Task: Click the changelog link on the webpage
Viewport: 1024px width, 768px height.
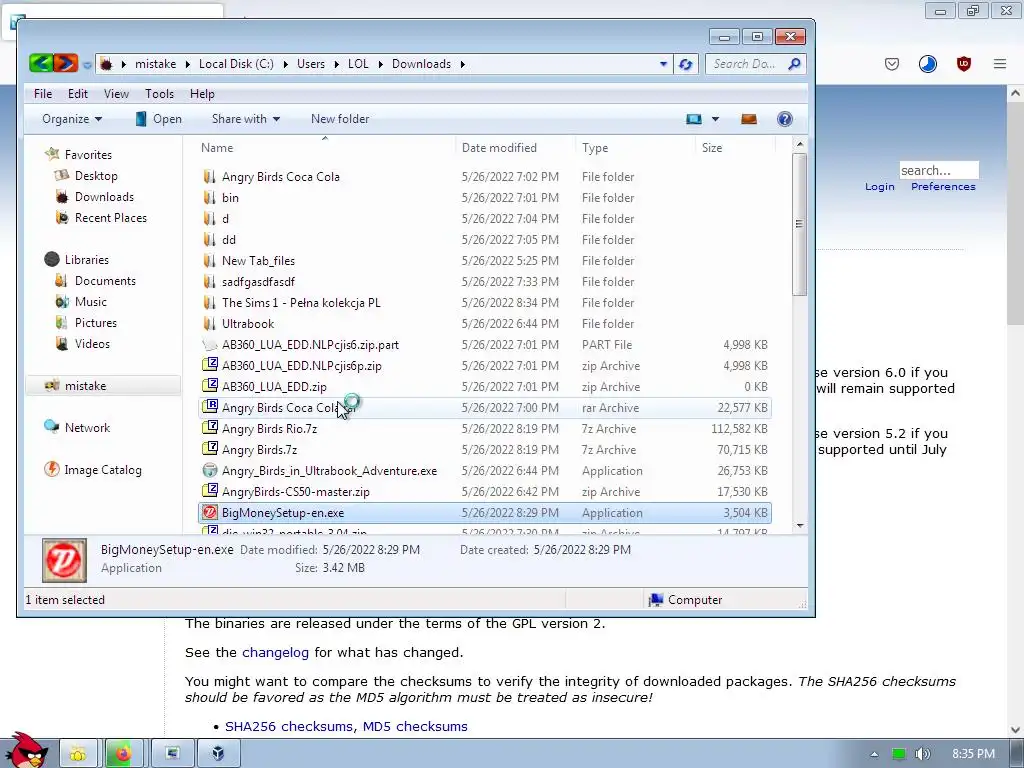Action: tap(275, 652)
